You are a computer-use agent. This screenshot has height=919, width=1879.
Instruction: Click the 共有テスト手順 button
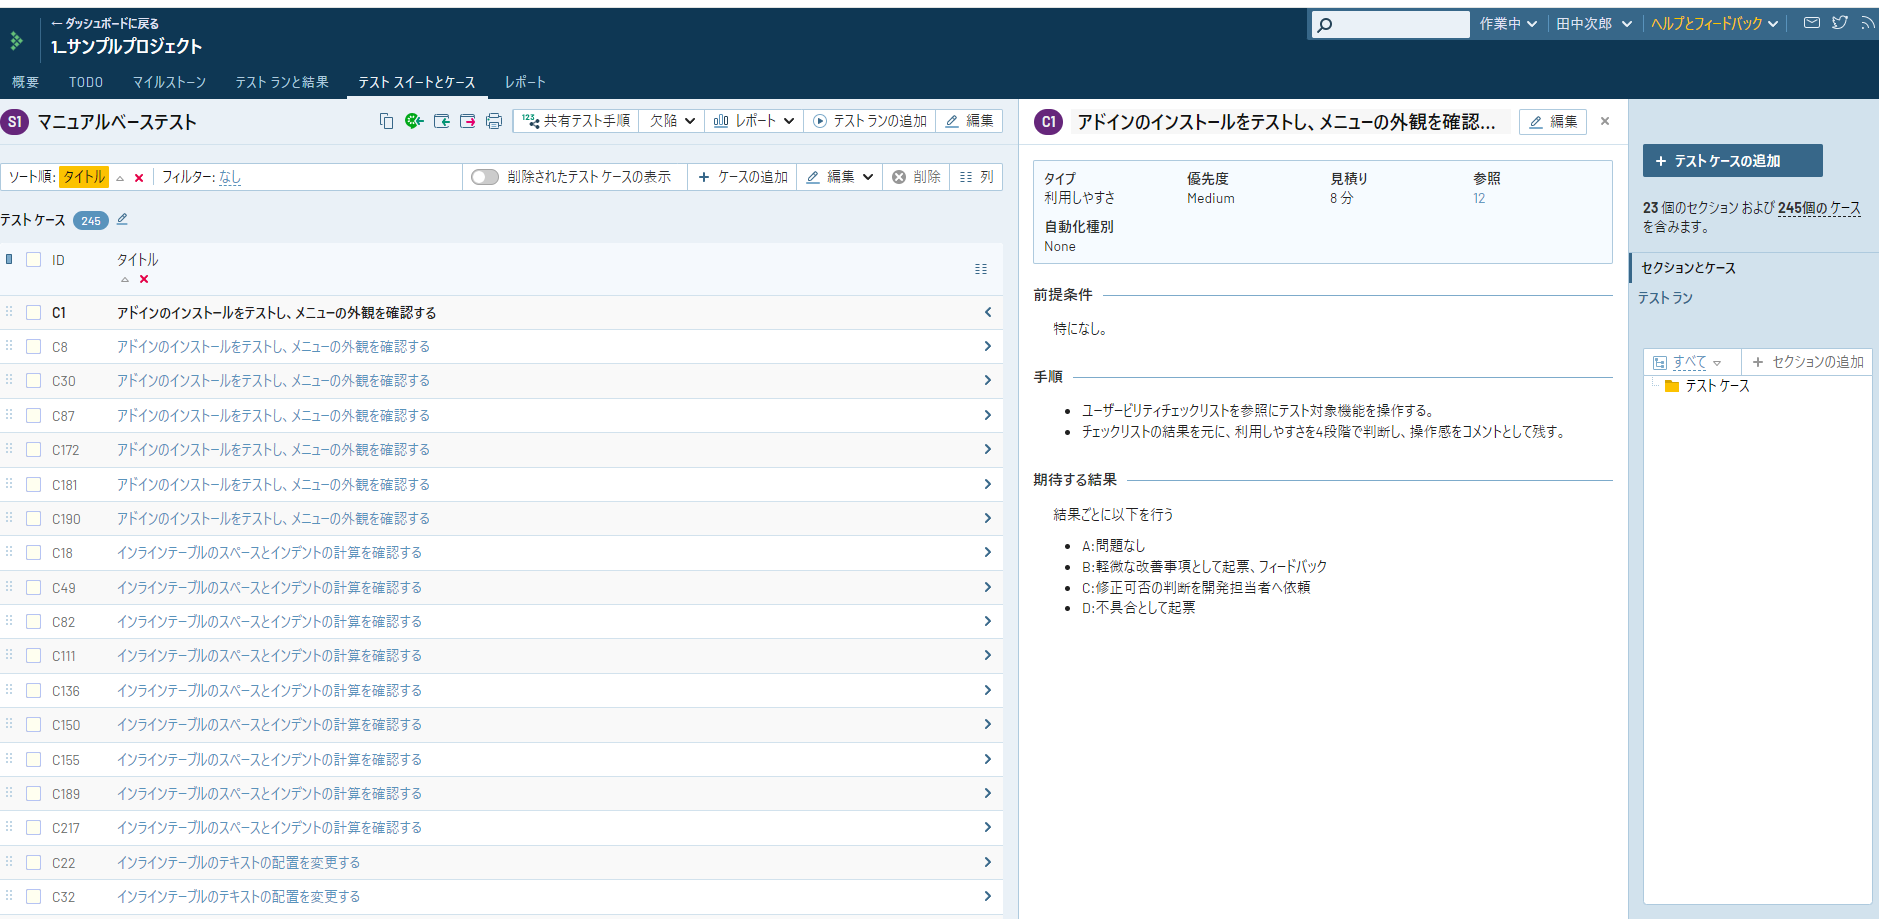(576, 121)
